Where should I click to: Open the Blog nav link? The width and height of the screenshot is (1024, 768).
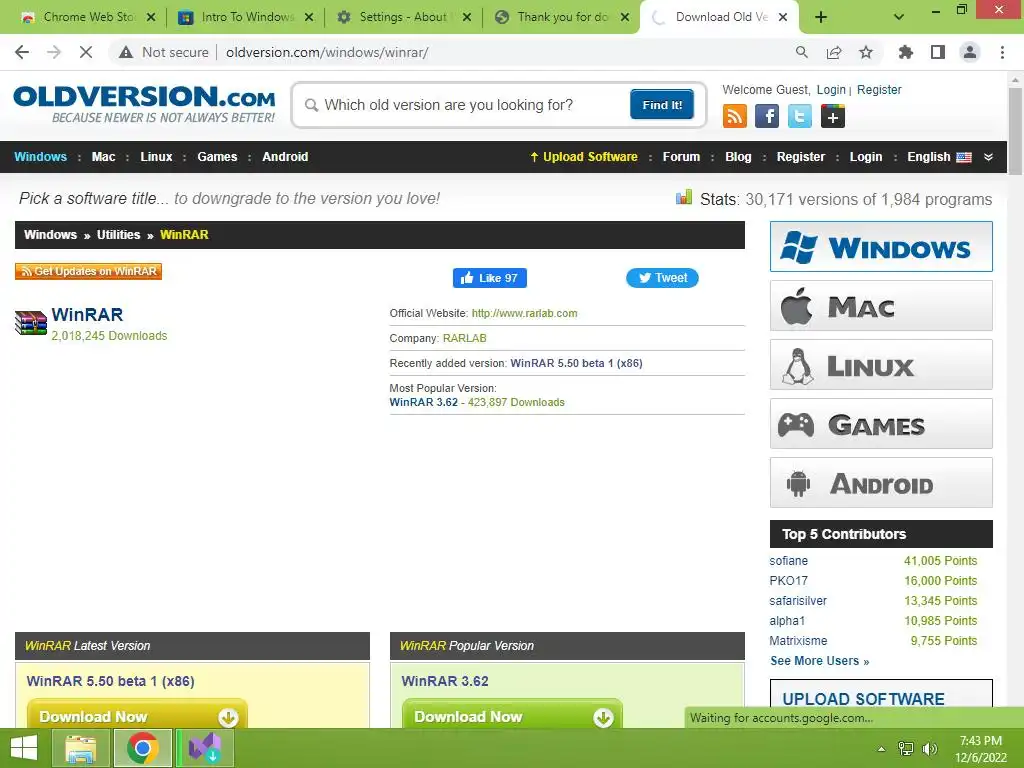click(x=738, y=157)
